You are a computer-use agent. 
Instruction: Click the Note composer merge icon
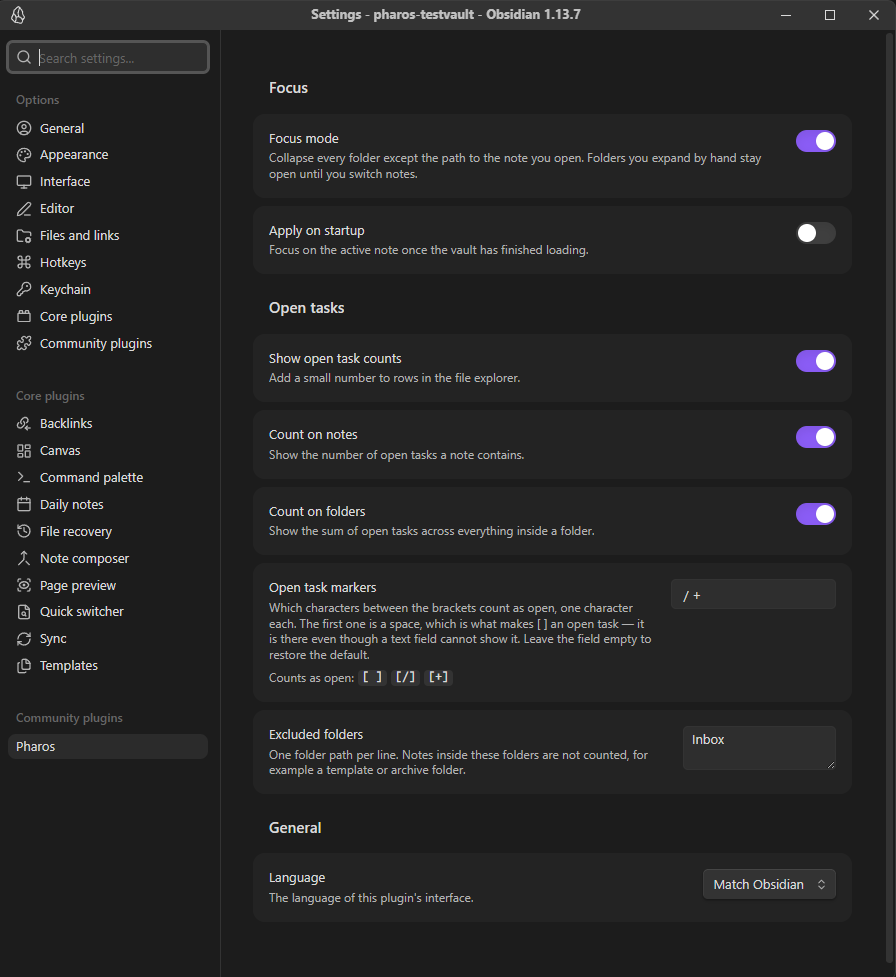point(24,558)
